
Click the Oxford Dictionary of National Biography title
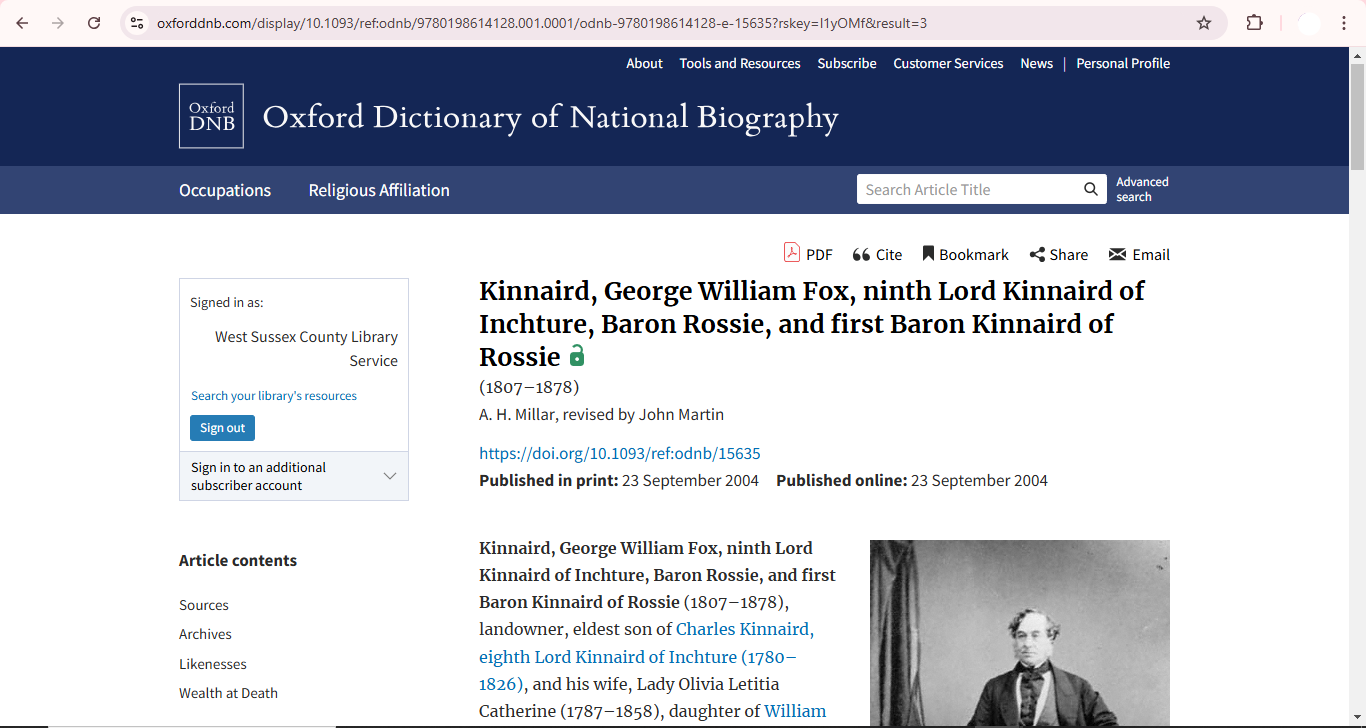pyautogui.click(x=550, y=117)
